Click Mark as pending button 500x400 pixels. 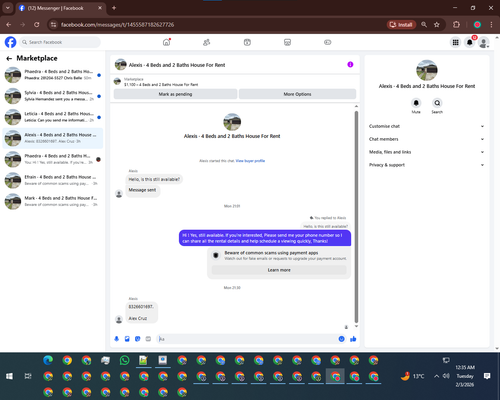[x=175, y=94]
